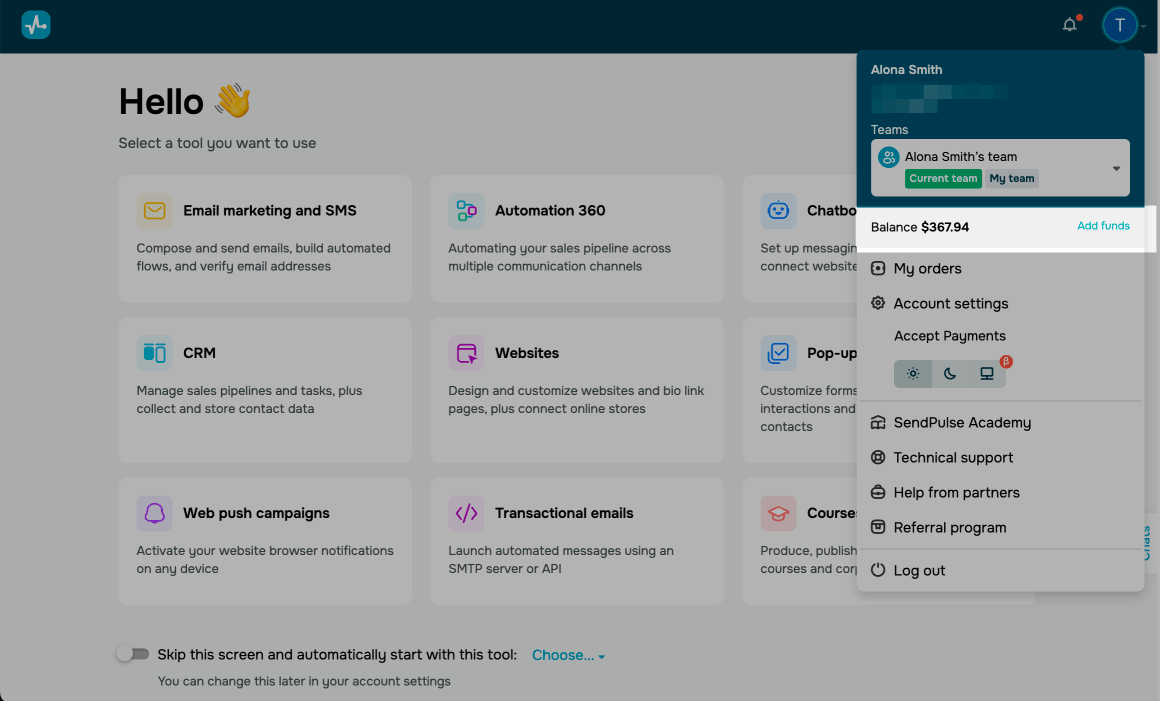Screen dimensions: 1160x701
Task: Click the My orders icon
Action: pos(878,268)
